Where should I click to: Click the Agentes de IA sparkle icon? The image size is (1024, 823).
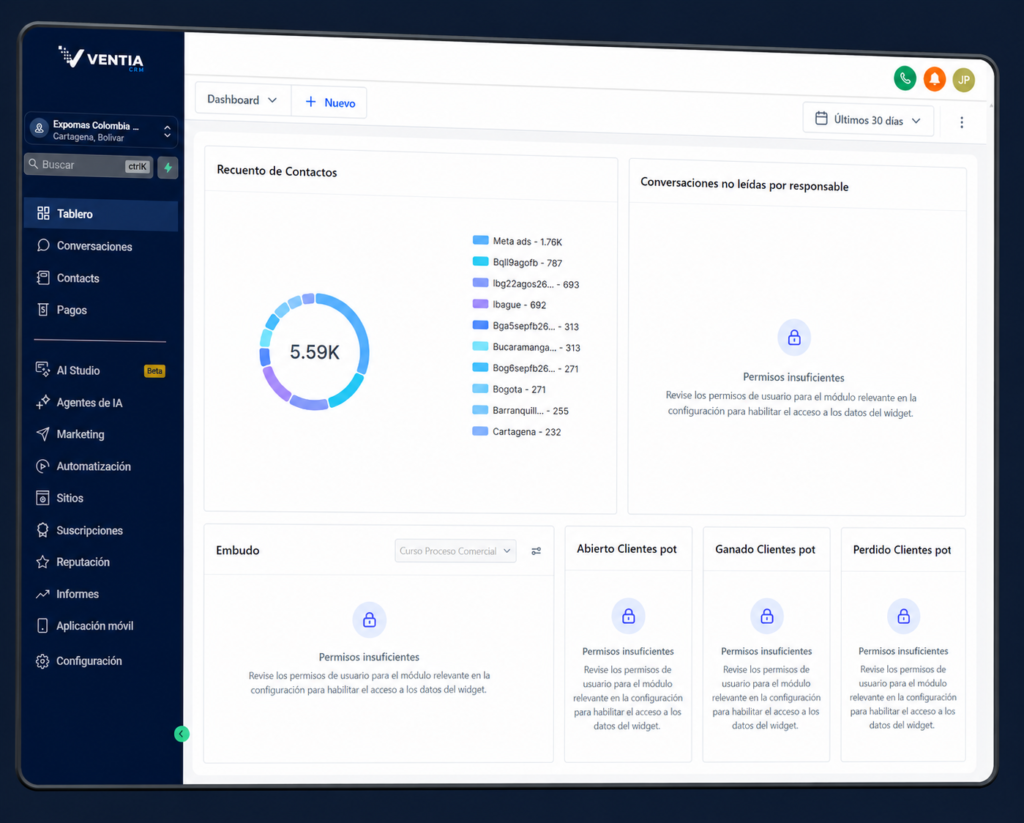(42, 402)
